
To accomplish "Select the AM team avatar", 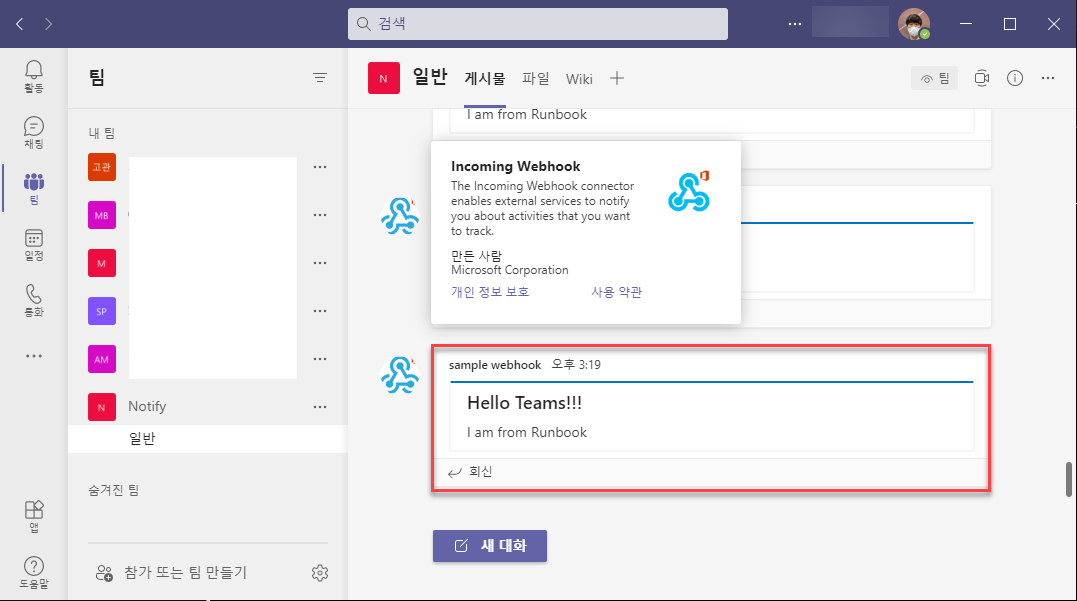I will tap(102, 359).
